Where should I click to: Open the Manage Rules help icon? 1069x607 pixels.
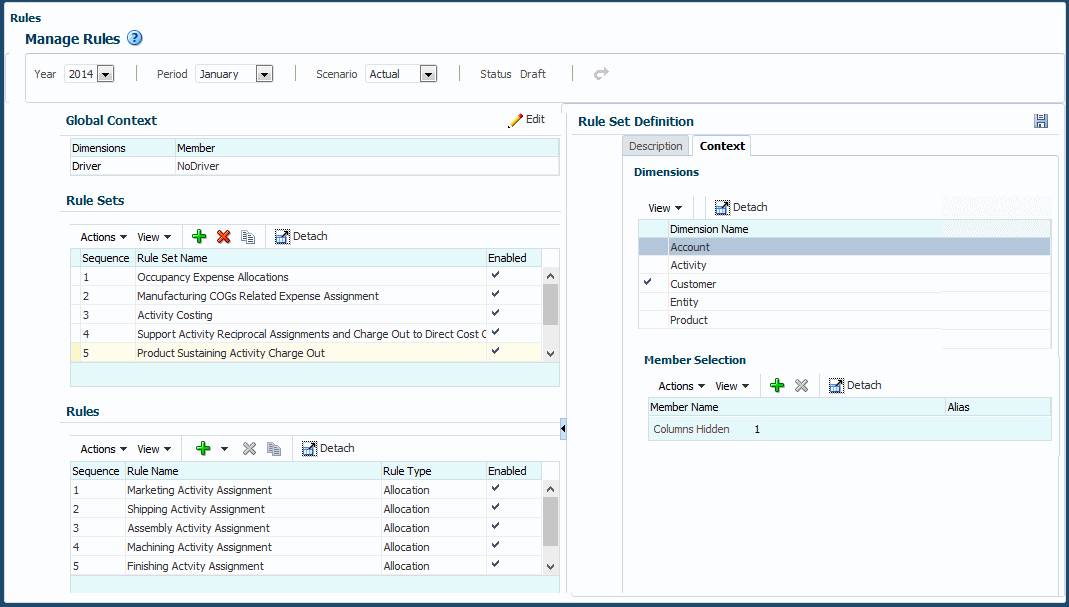(x=135, y=38)
